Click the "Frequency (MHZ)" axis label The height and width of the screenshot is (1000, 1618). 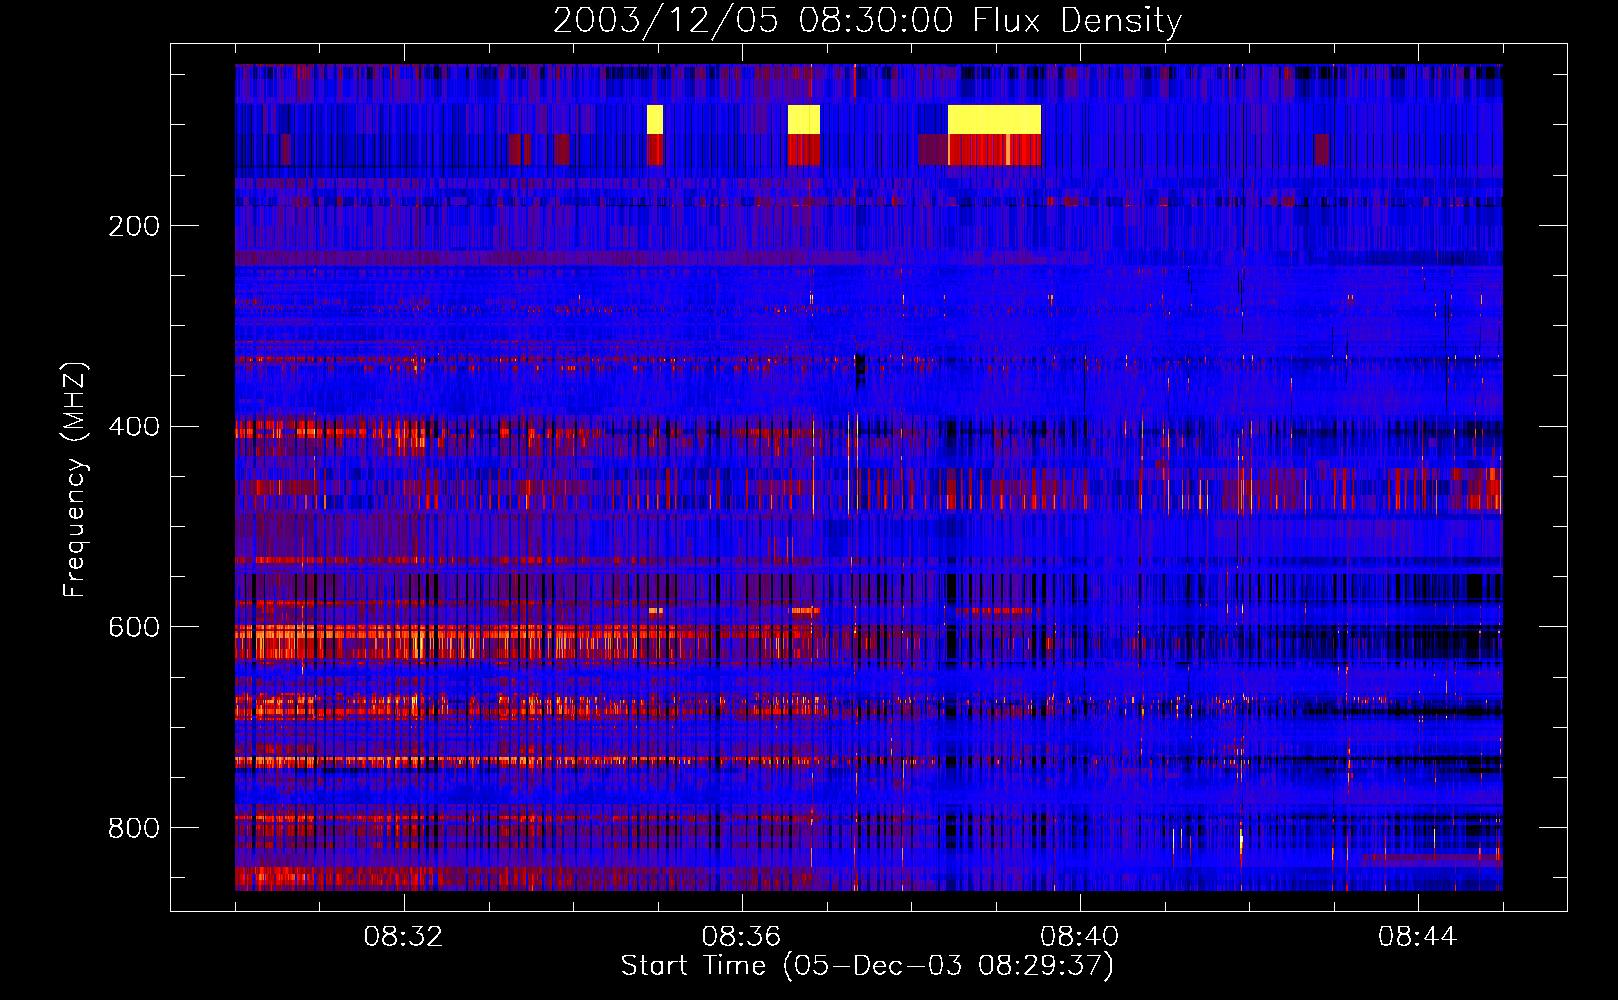pos(74,479)
